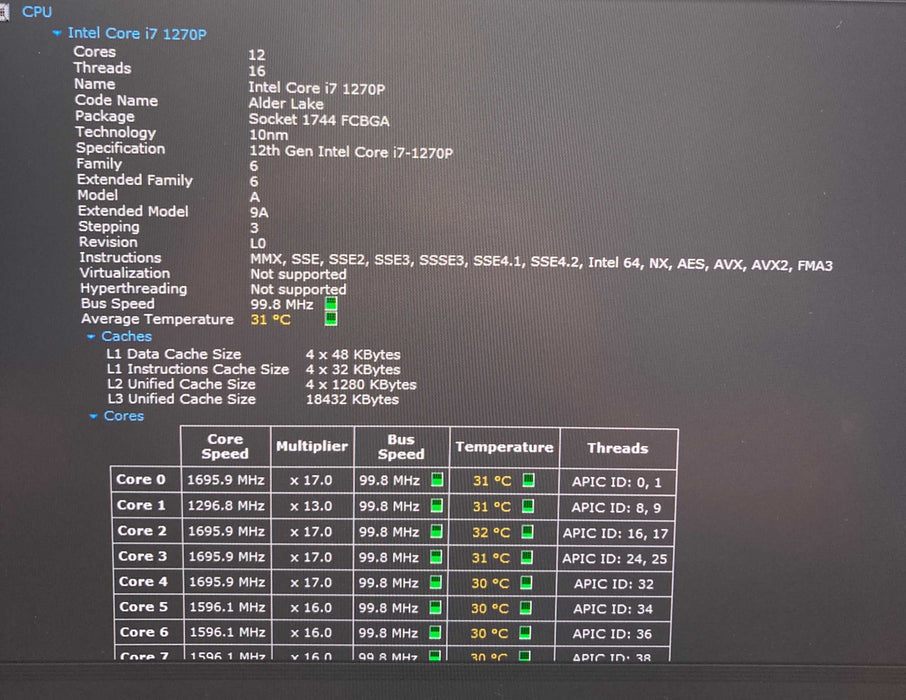Select the APIC ID: 8, 9 cell

click(x=616, y=508)
